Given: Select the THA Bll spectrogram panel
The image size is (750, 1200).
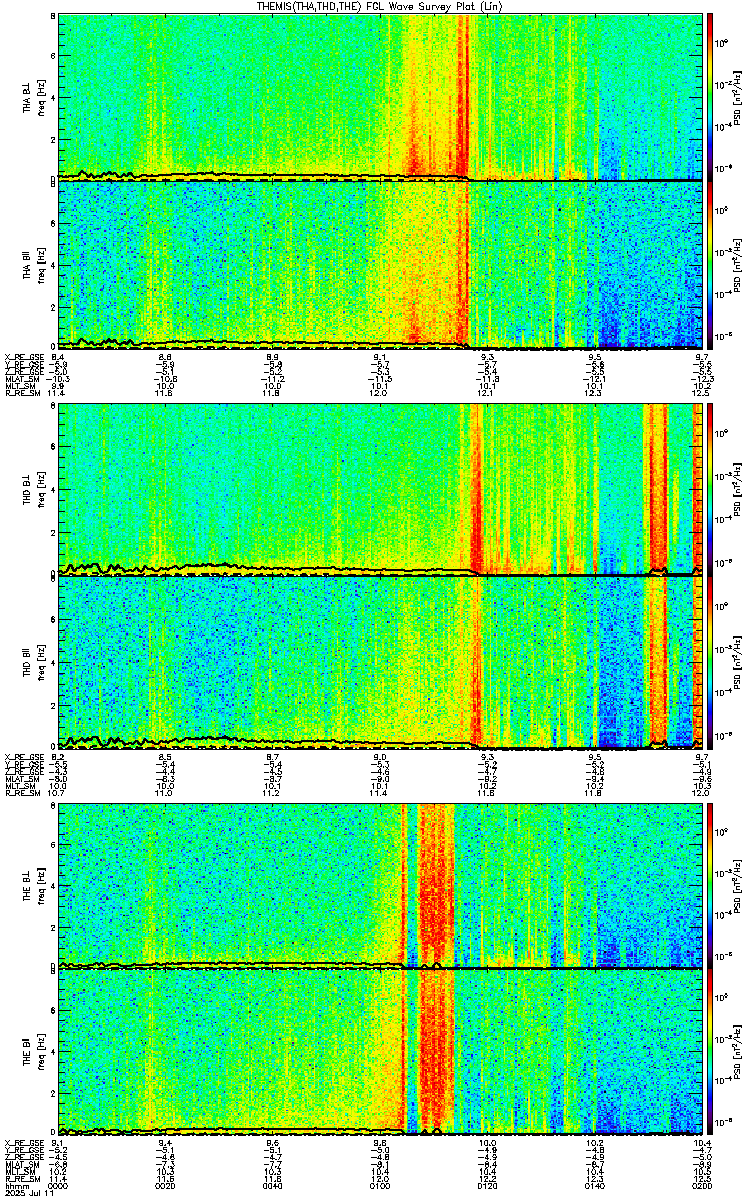Looking at the screenshot, I should (x=379, y=264).
